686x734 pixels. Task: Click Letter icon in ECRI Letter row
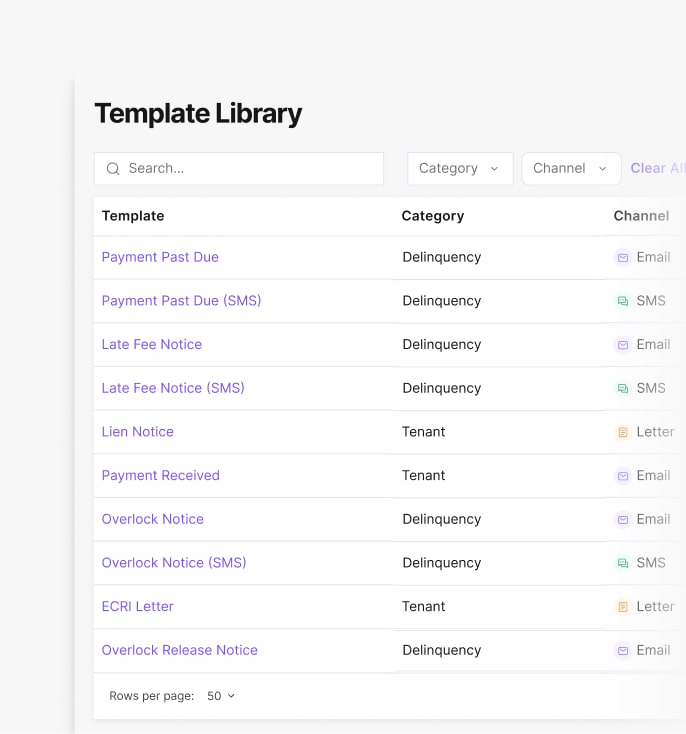pos(623,607)
